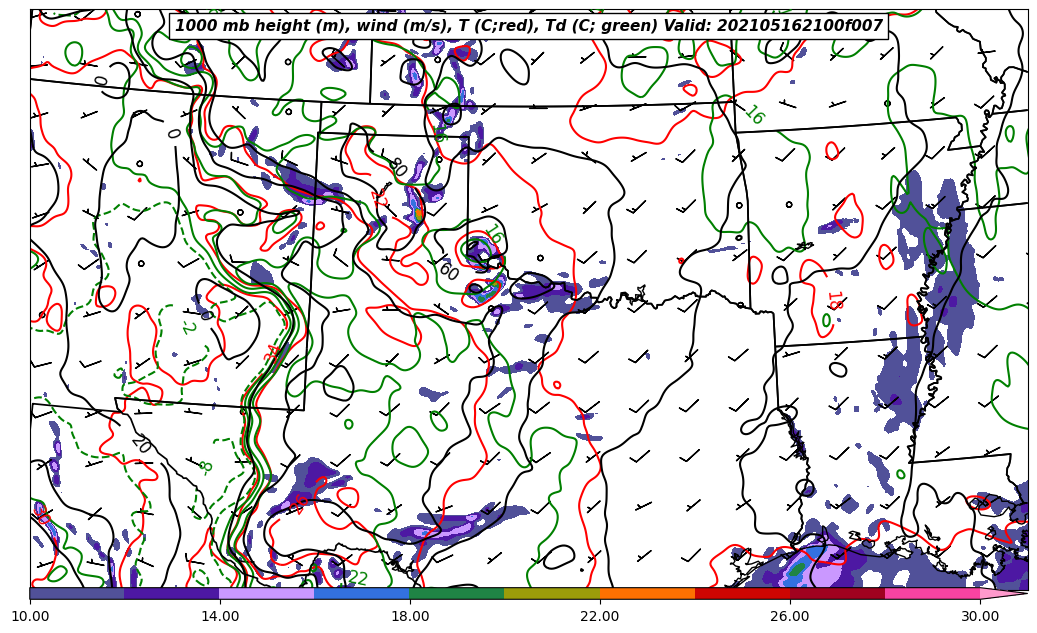Select the orange 22–24 colorbar segment
This screenshot has height=633, width=1037.
pyautogui.click(x=647, y=593)
